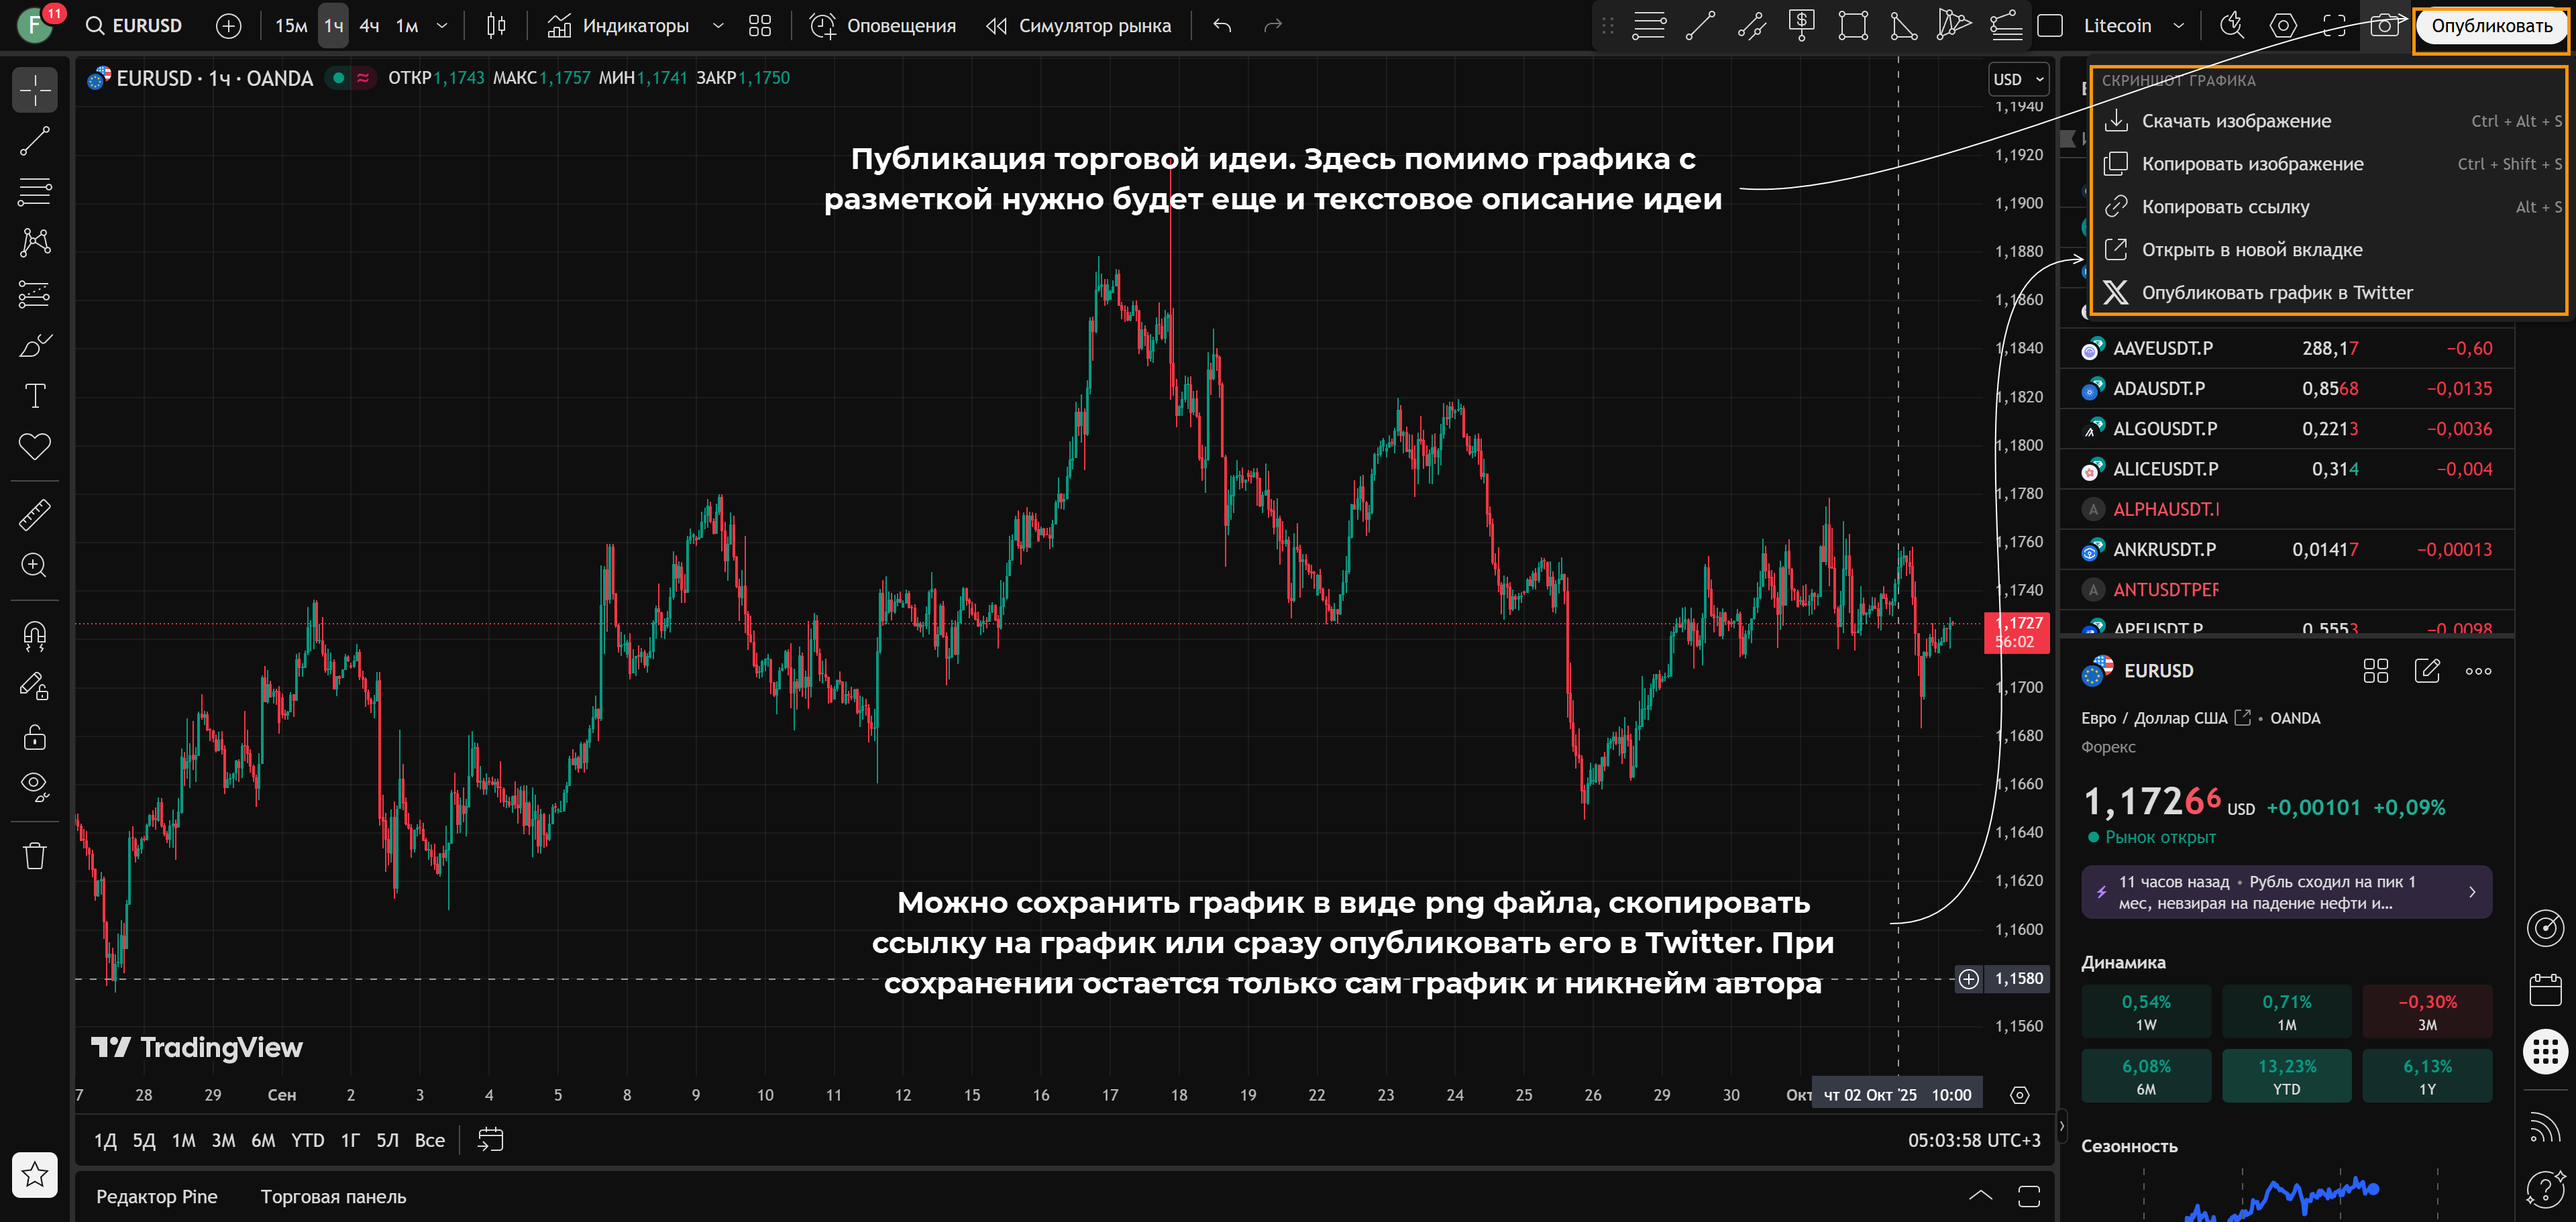Choose Скачать изображение menu entry
The height and width of the screenshot is (1222, 2576).
point(2235,121)
